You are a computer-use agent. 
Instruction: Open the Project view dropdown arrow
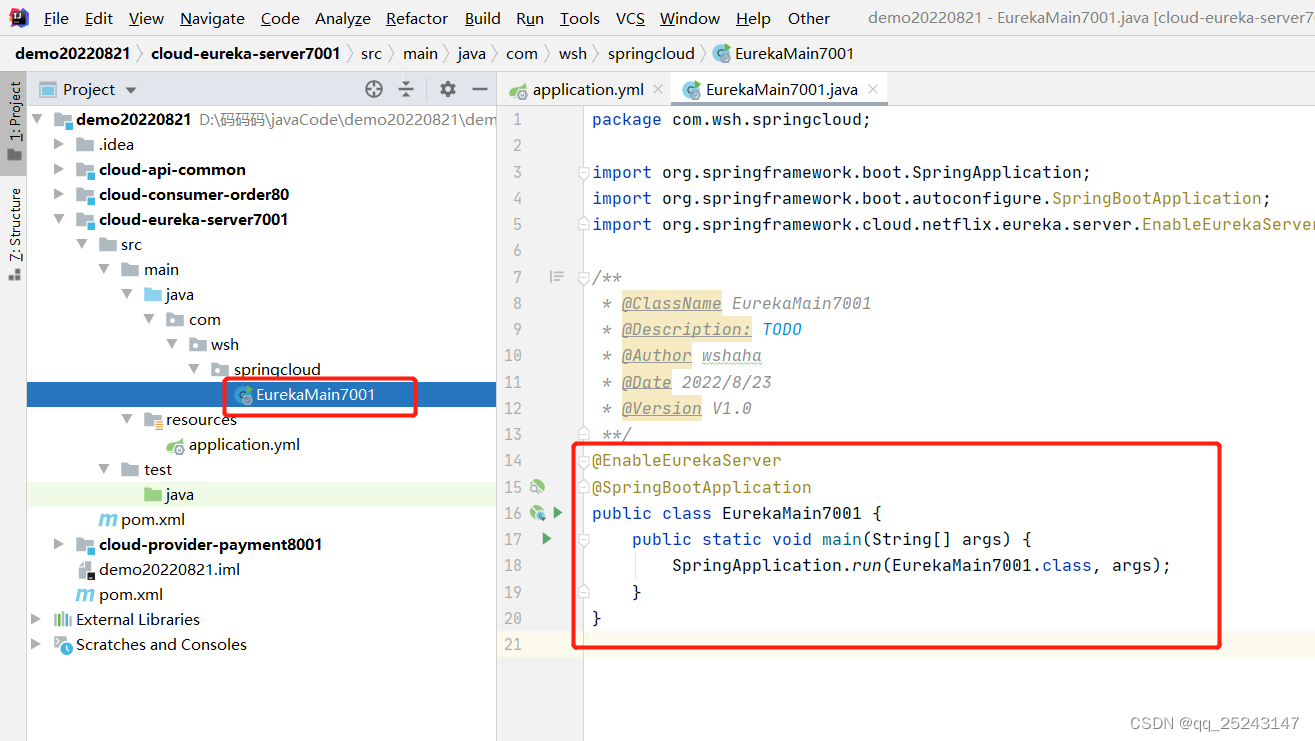coord(131,90)
